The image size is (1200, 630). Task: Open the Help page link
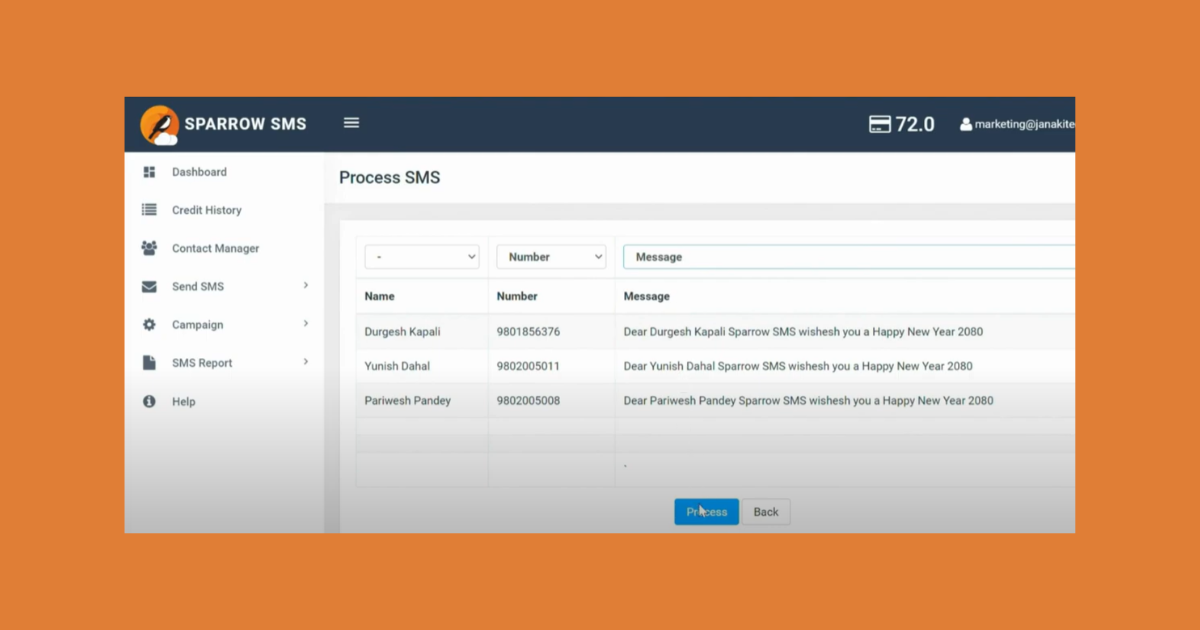tap(184, 402)
